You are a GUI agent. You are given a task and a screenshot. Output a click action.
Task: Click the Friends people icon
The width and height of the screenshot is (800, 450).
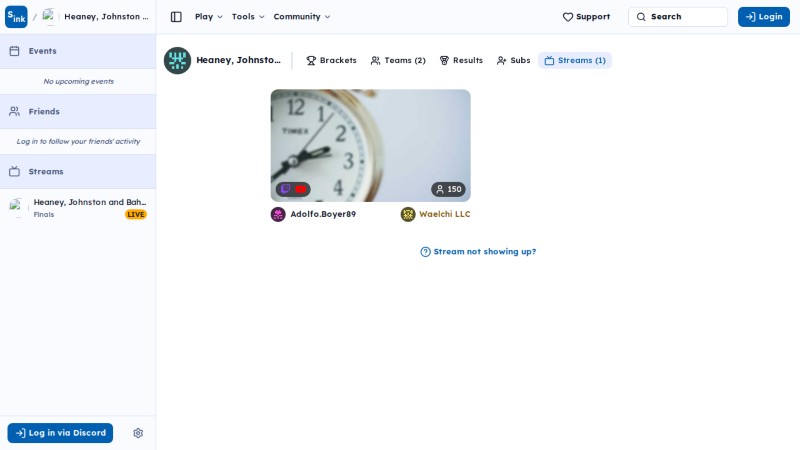point(14,111)
